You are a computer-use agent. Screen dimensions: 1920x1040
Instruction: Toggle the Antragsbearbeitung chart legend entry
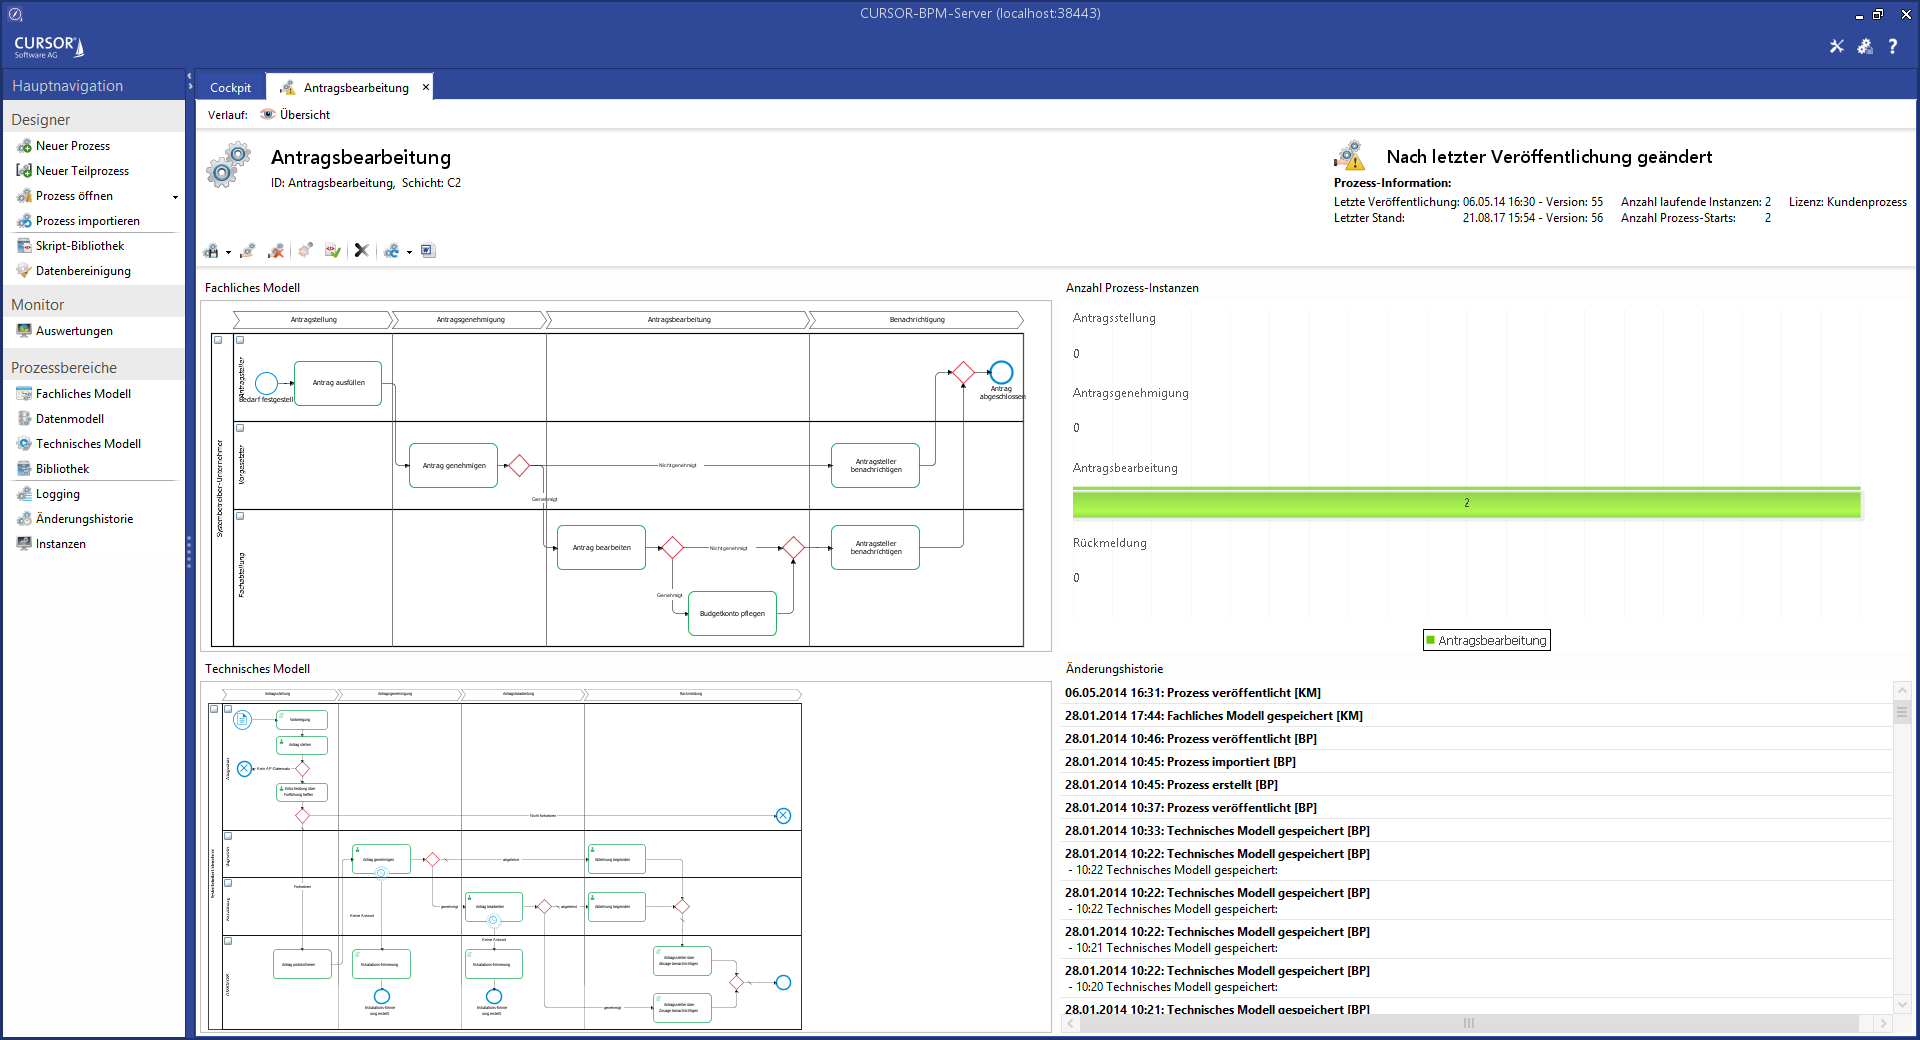pos(1486,641)
